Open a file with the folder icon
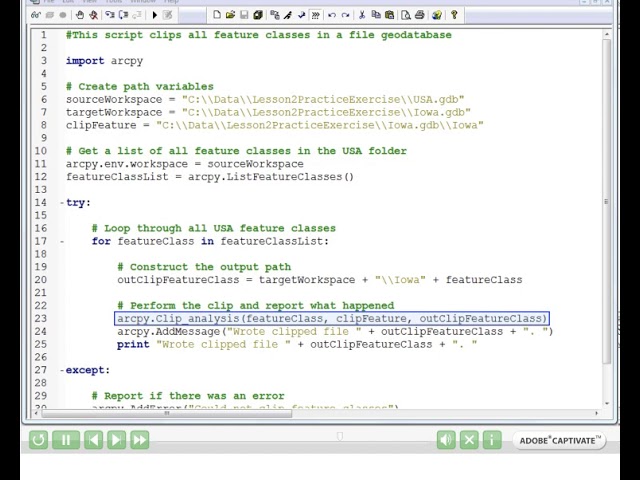The height and width of the screenshot is (480, 640). point(230,15)
